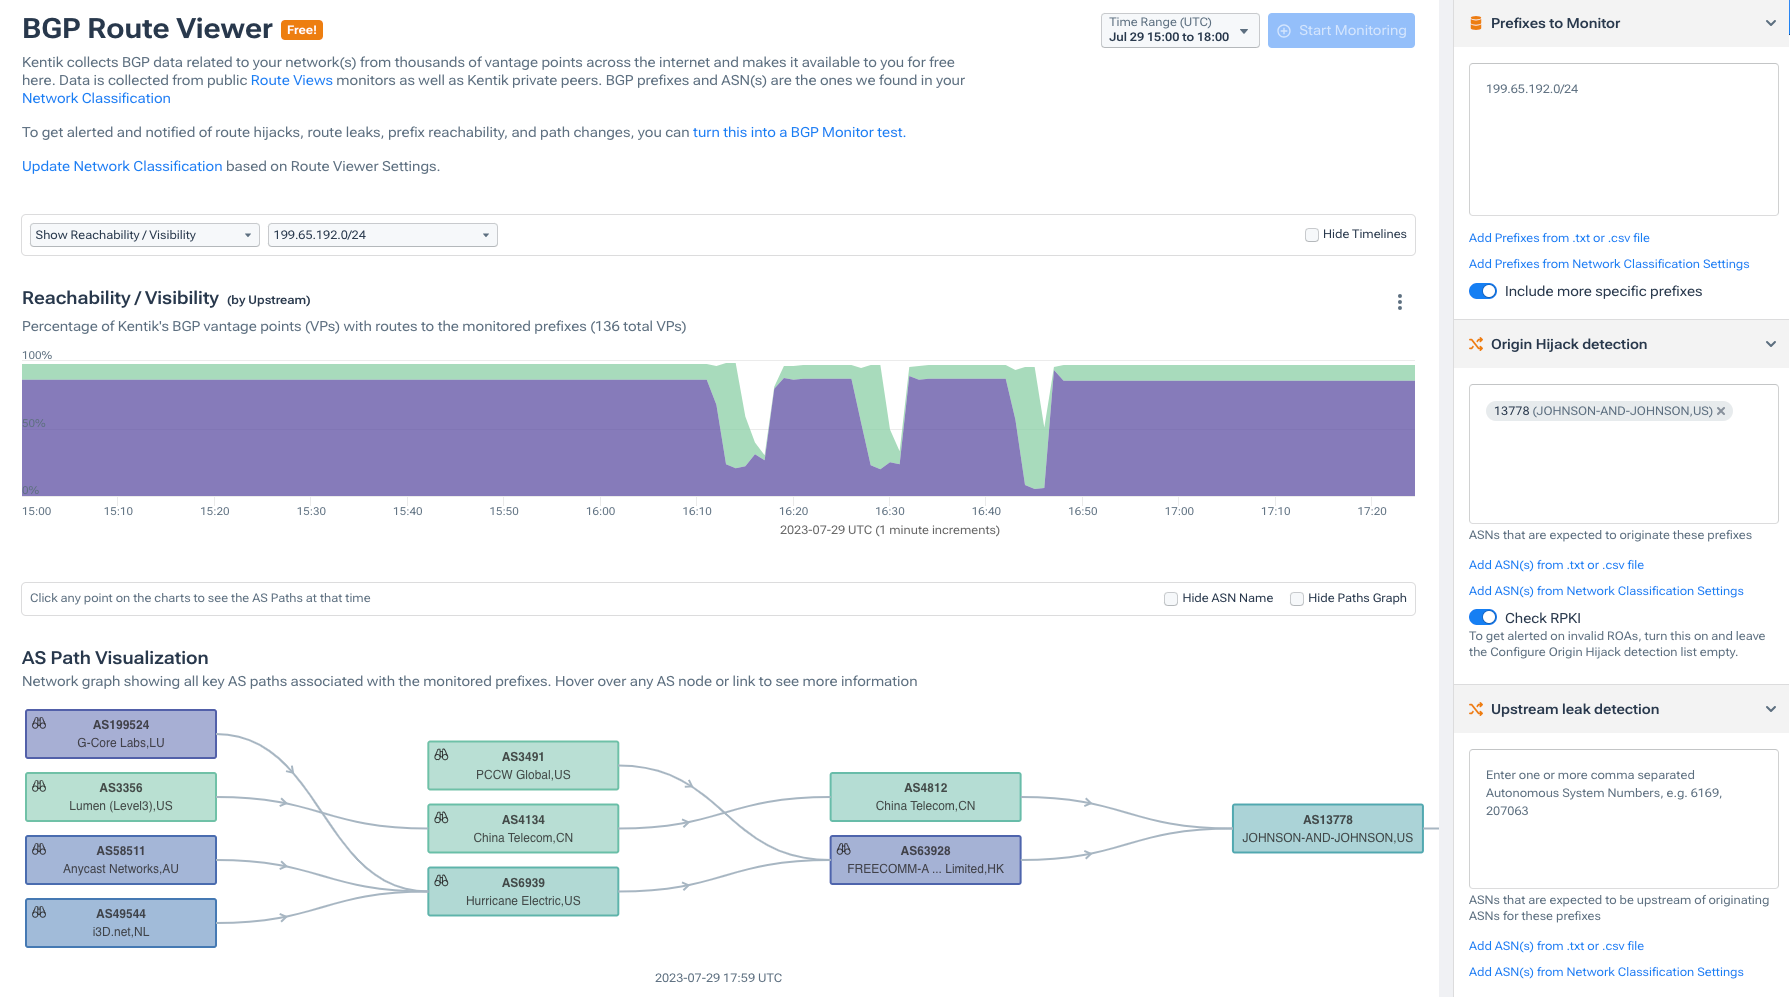Screen dimensions: 1790x997
Task: Turn off the Check RPKI toggle
Action: point(1483,617)
